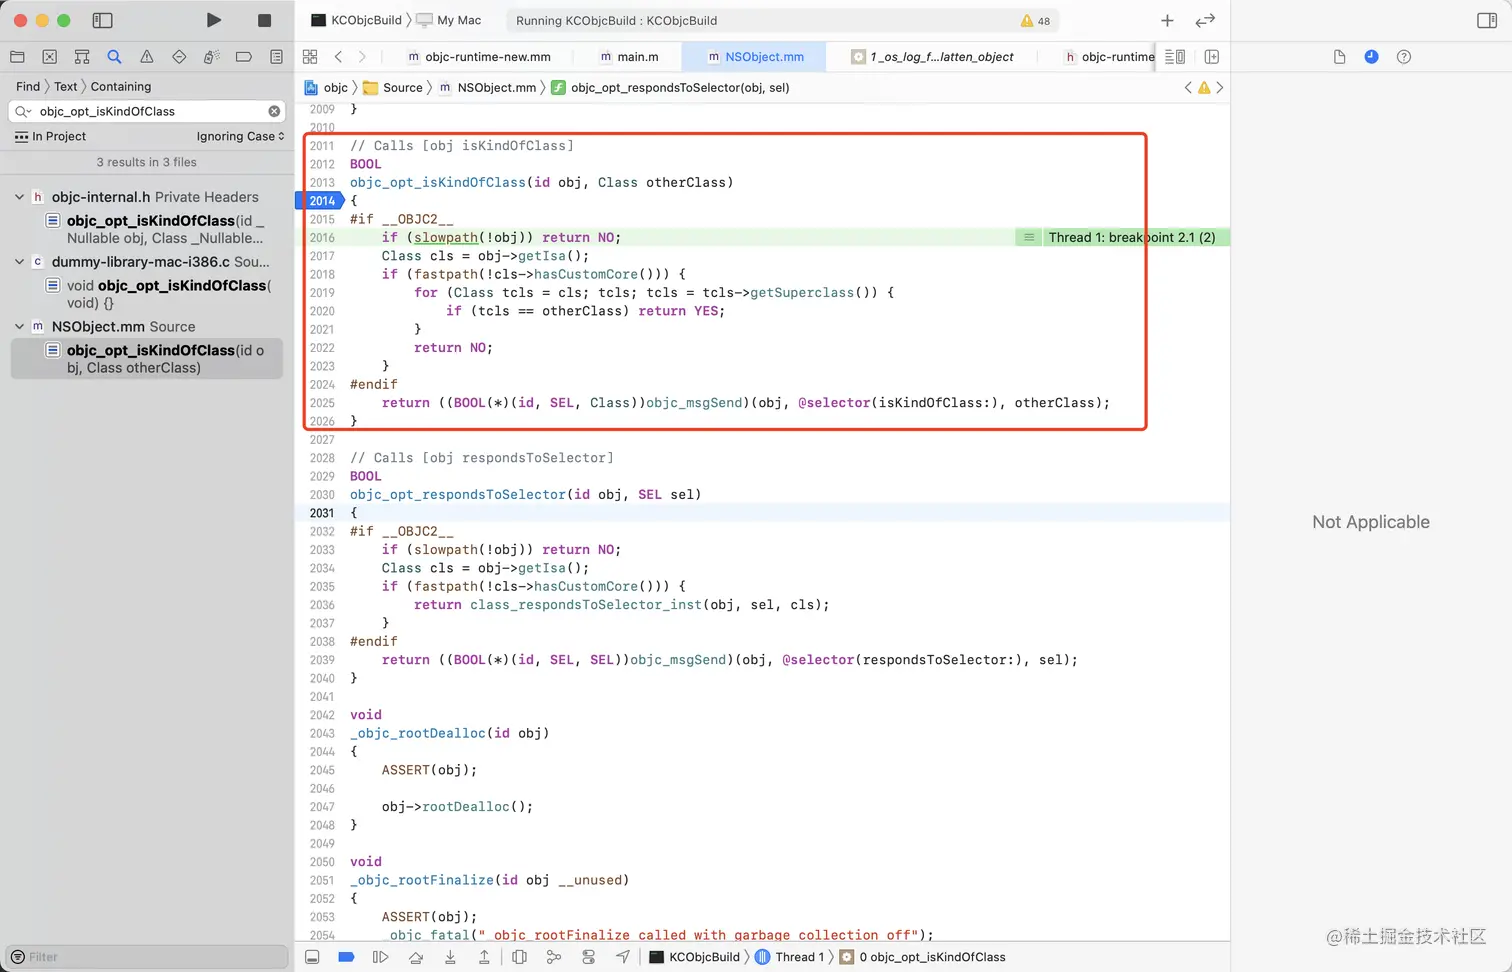Open Debug Memory Graph
Viewport: 1512px width, 972px height.
(x=554, y=957)
